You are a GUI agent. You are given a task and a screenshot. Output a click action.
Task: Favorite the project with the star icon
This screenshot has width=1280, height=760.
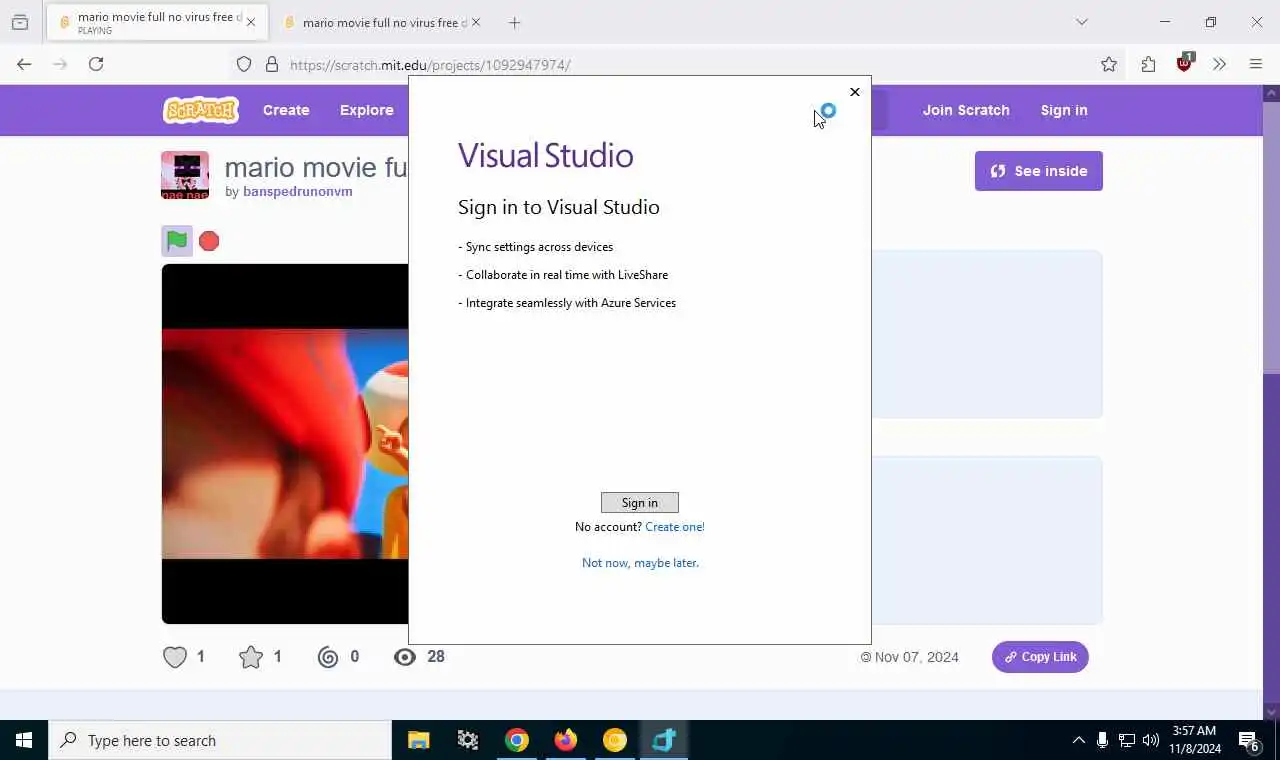pyautogui.click(x=251, y=657)
